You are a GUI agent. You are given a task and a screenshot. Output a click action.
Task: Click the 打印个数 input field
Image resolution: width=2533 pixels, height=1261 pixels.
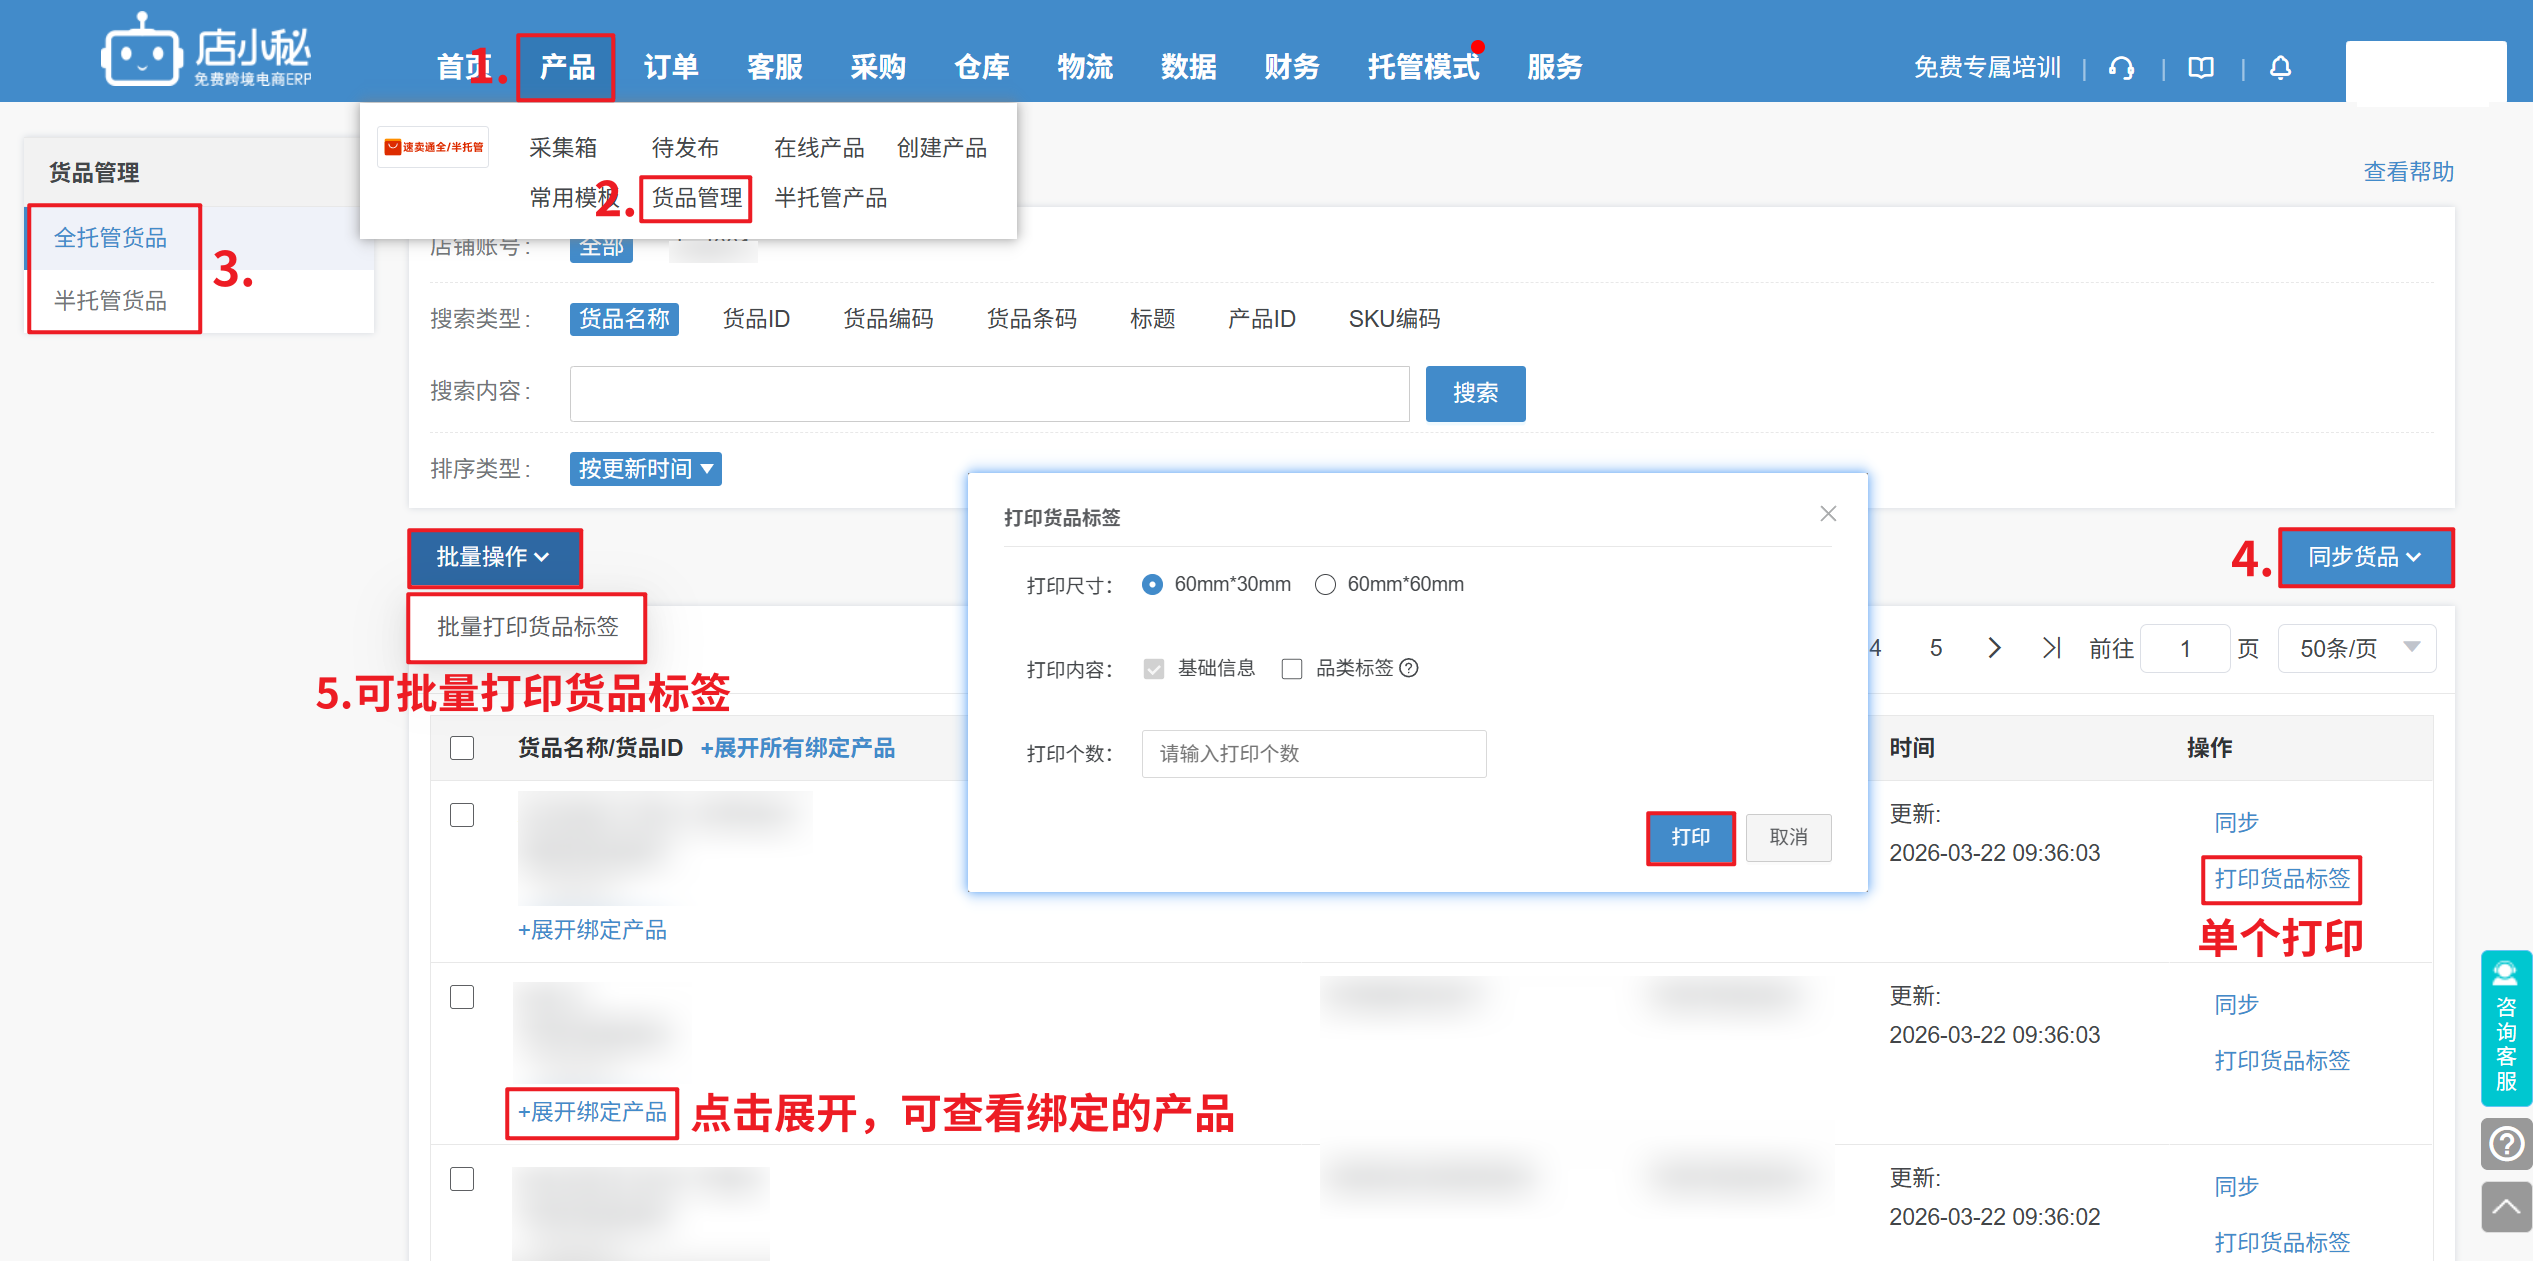click(x=1313, y=754)
